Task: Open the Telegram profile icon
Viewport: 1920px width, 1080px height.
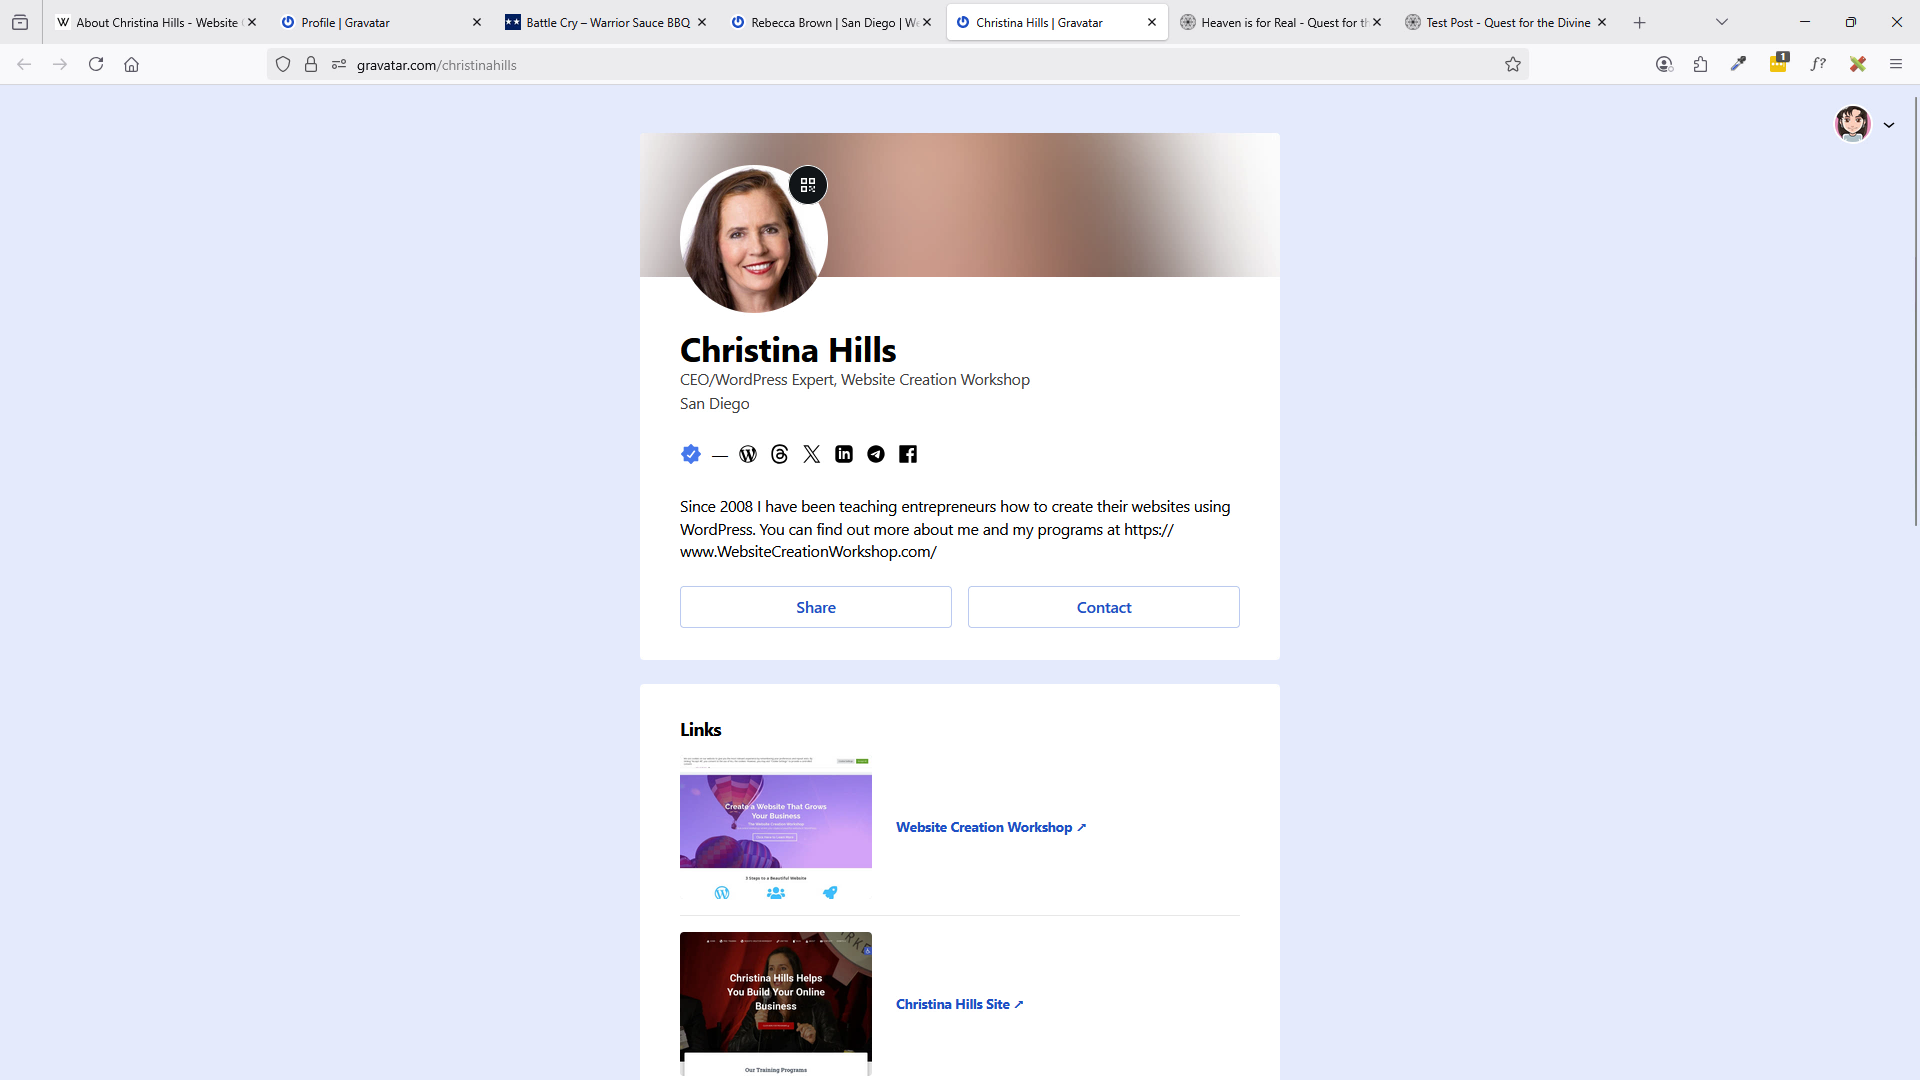Action: 876,454
